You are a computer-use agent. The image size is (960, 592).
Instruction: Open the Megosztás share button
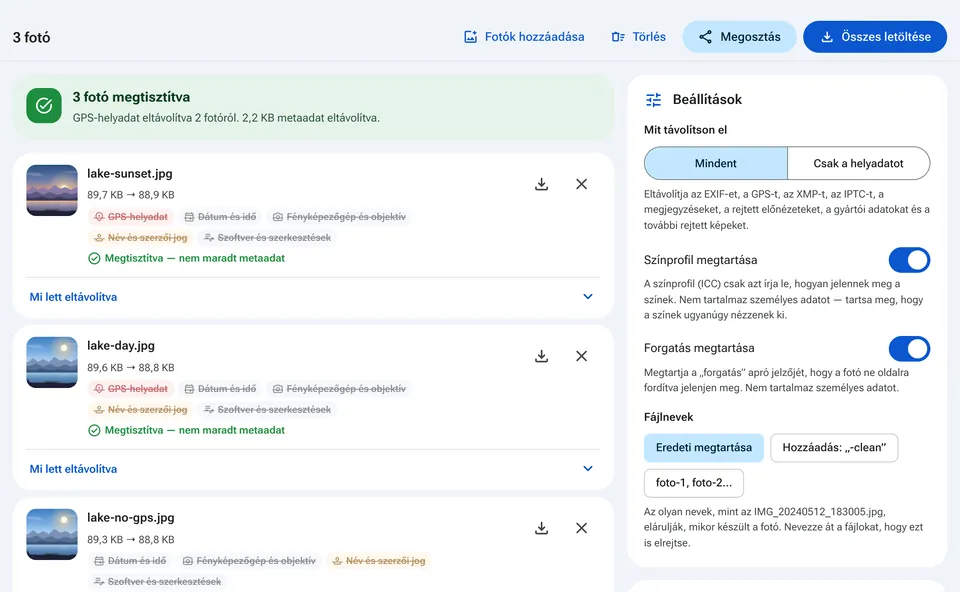click(x=739, y=37)
